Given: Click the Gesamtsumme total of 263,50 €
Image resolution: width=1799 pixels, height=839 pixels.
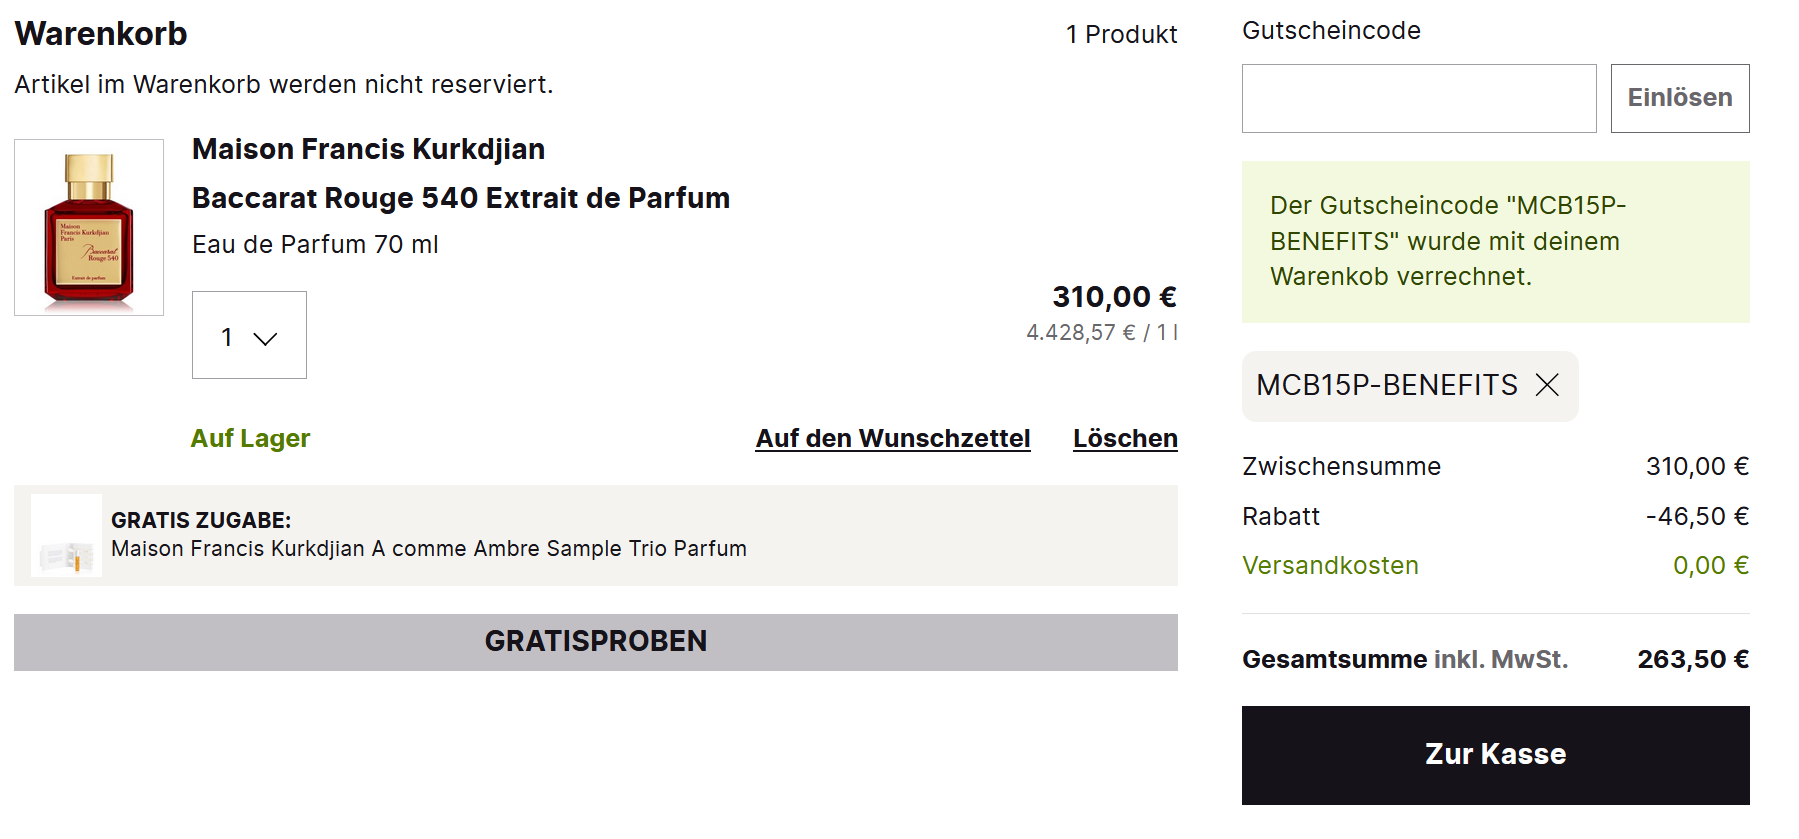Looking at the screenshot, I should (1692, 660).
